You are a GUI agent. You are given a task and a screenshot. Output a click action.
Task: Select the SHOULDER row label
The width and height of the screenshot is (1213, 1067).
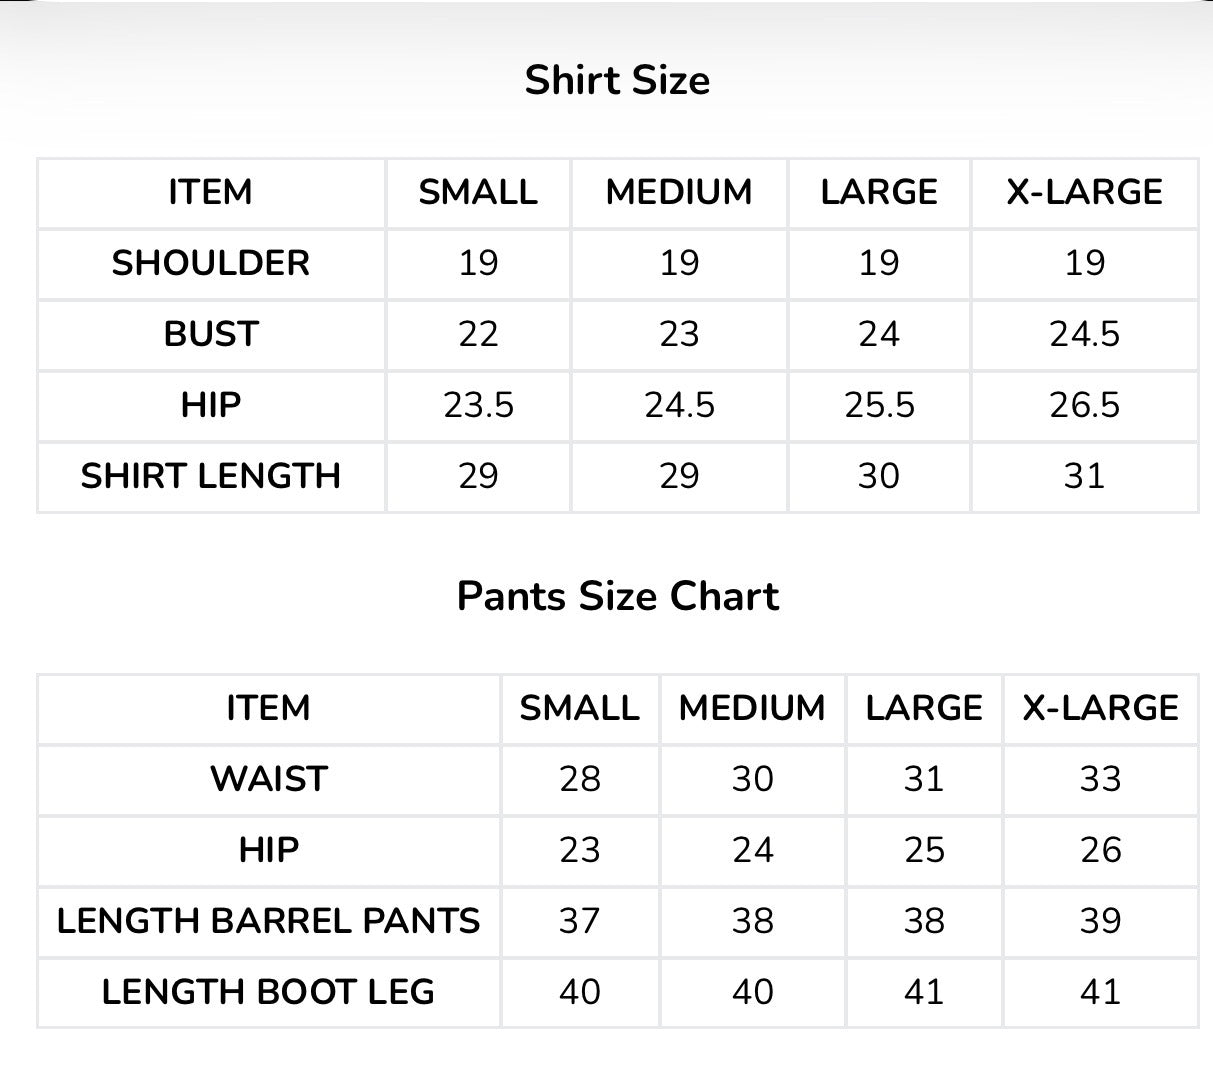(x=211, y=263)
